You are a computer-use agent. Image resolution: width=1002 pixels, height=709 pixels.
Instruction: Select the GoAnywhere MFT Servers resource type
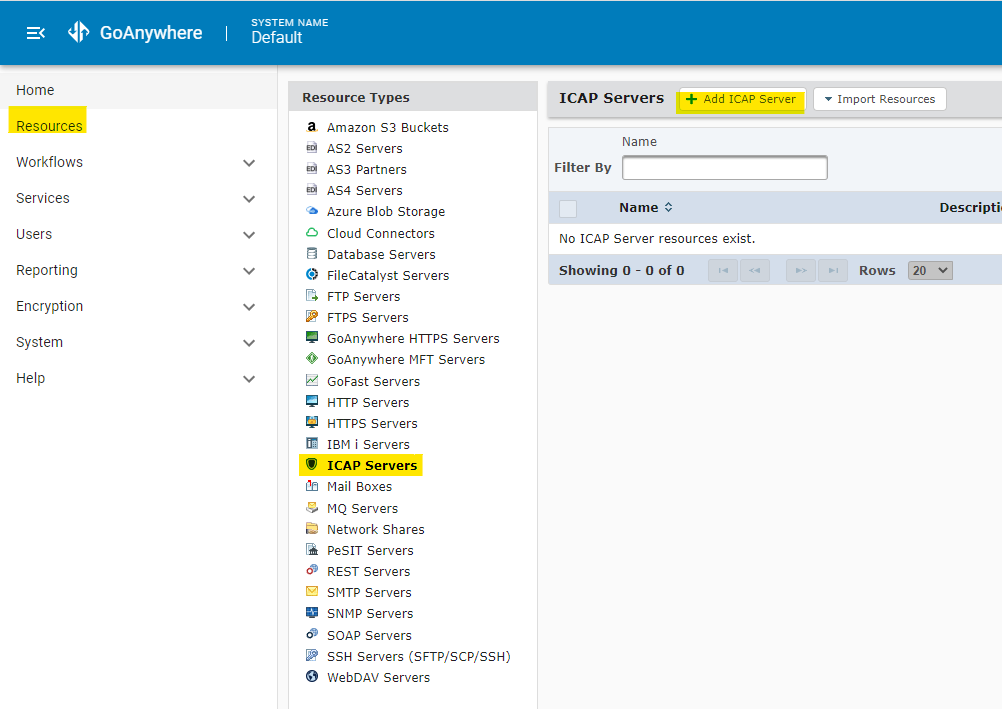tap(406, 359)
